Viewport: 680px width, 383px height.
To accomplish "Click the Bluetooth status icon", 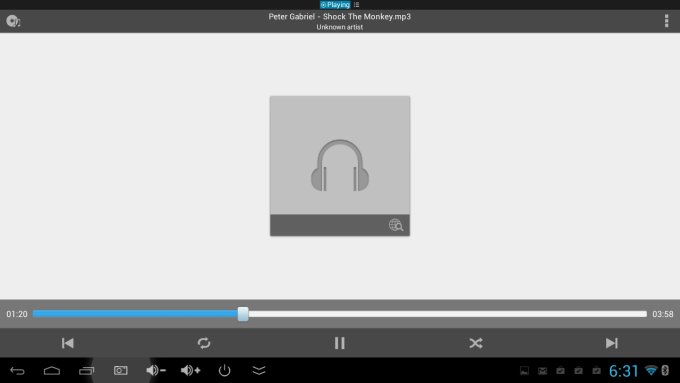I will click(665, 370).
